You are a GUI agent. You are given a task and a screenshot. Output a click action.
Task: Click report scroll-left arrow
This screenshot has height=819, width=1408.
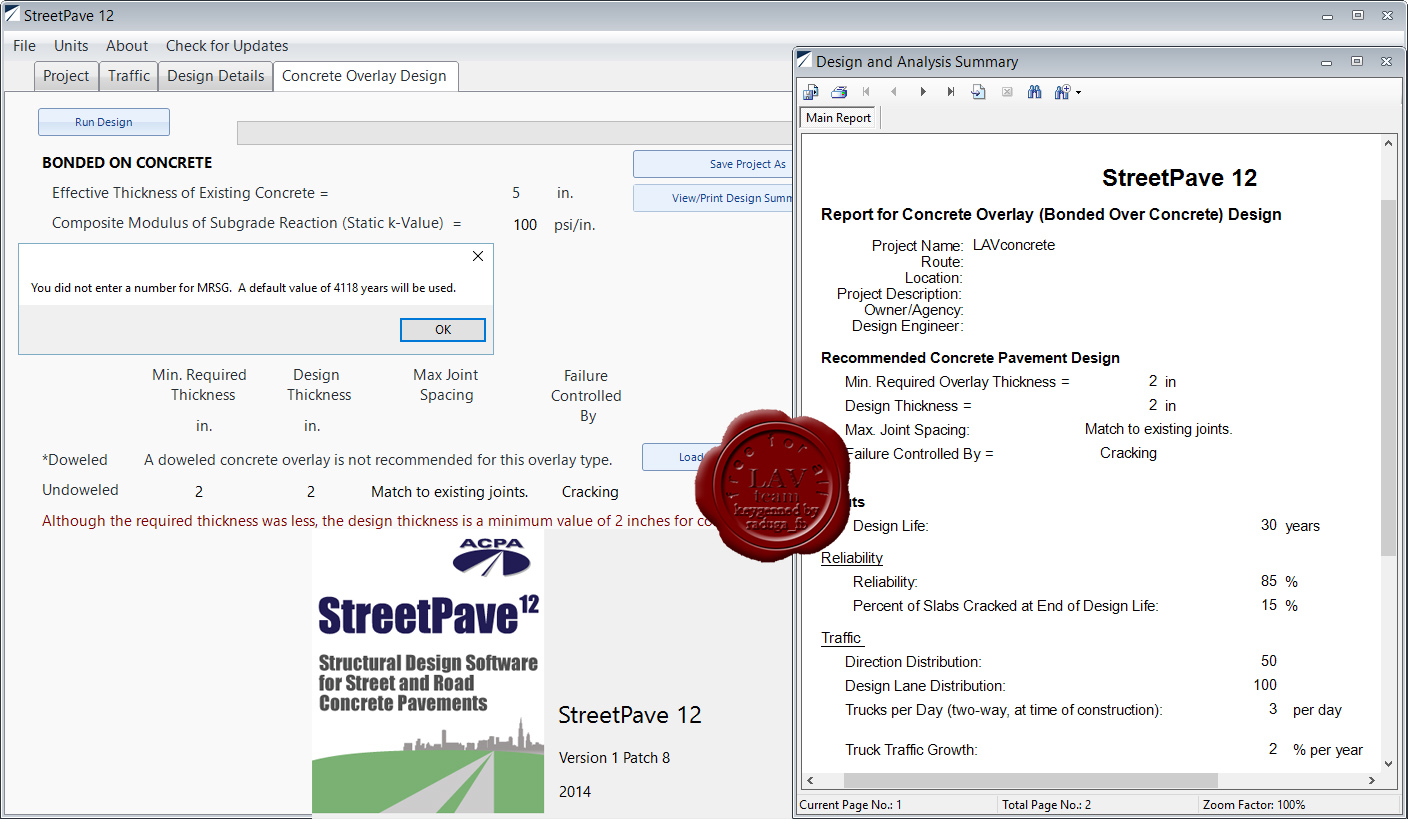click(810, 780)
